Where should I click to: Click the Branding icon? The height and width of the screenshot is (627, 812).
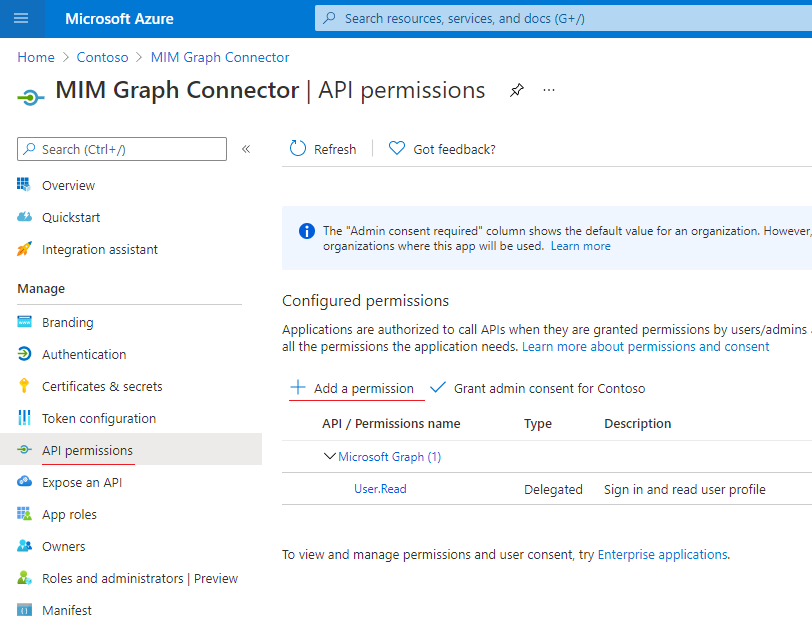(x=24, y=322)
